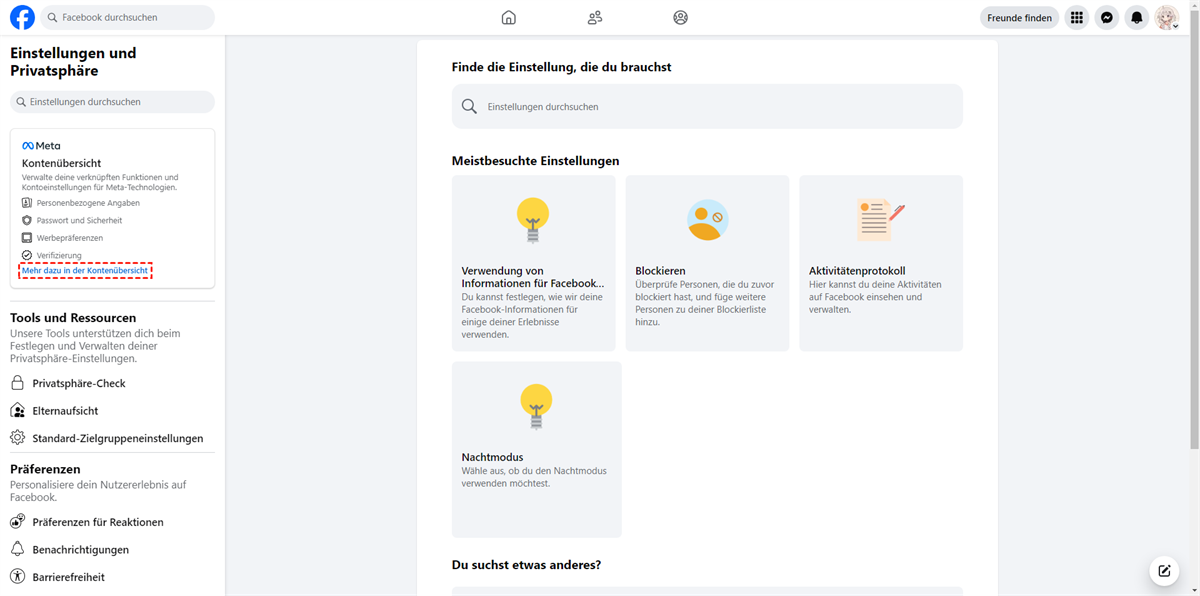Viewport: 1200px width, 596px height.
Task: Click the person icon beside Personenbezogene Angaben
Action: pyautogui.click(x=27, y=203)
